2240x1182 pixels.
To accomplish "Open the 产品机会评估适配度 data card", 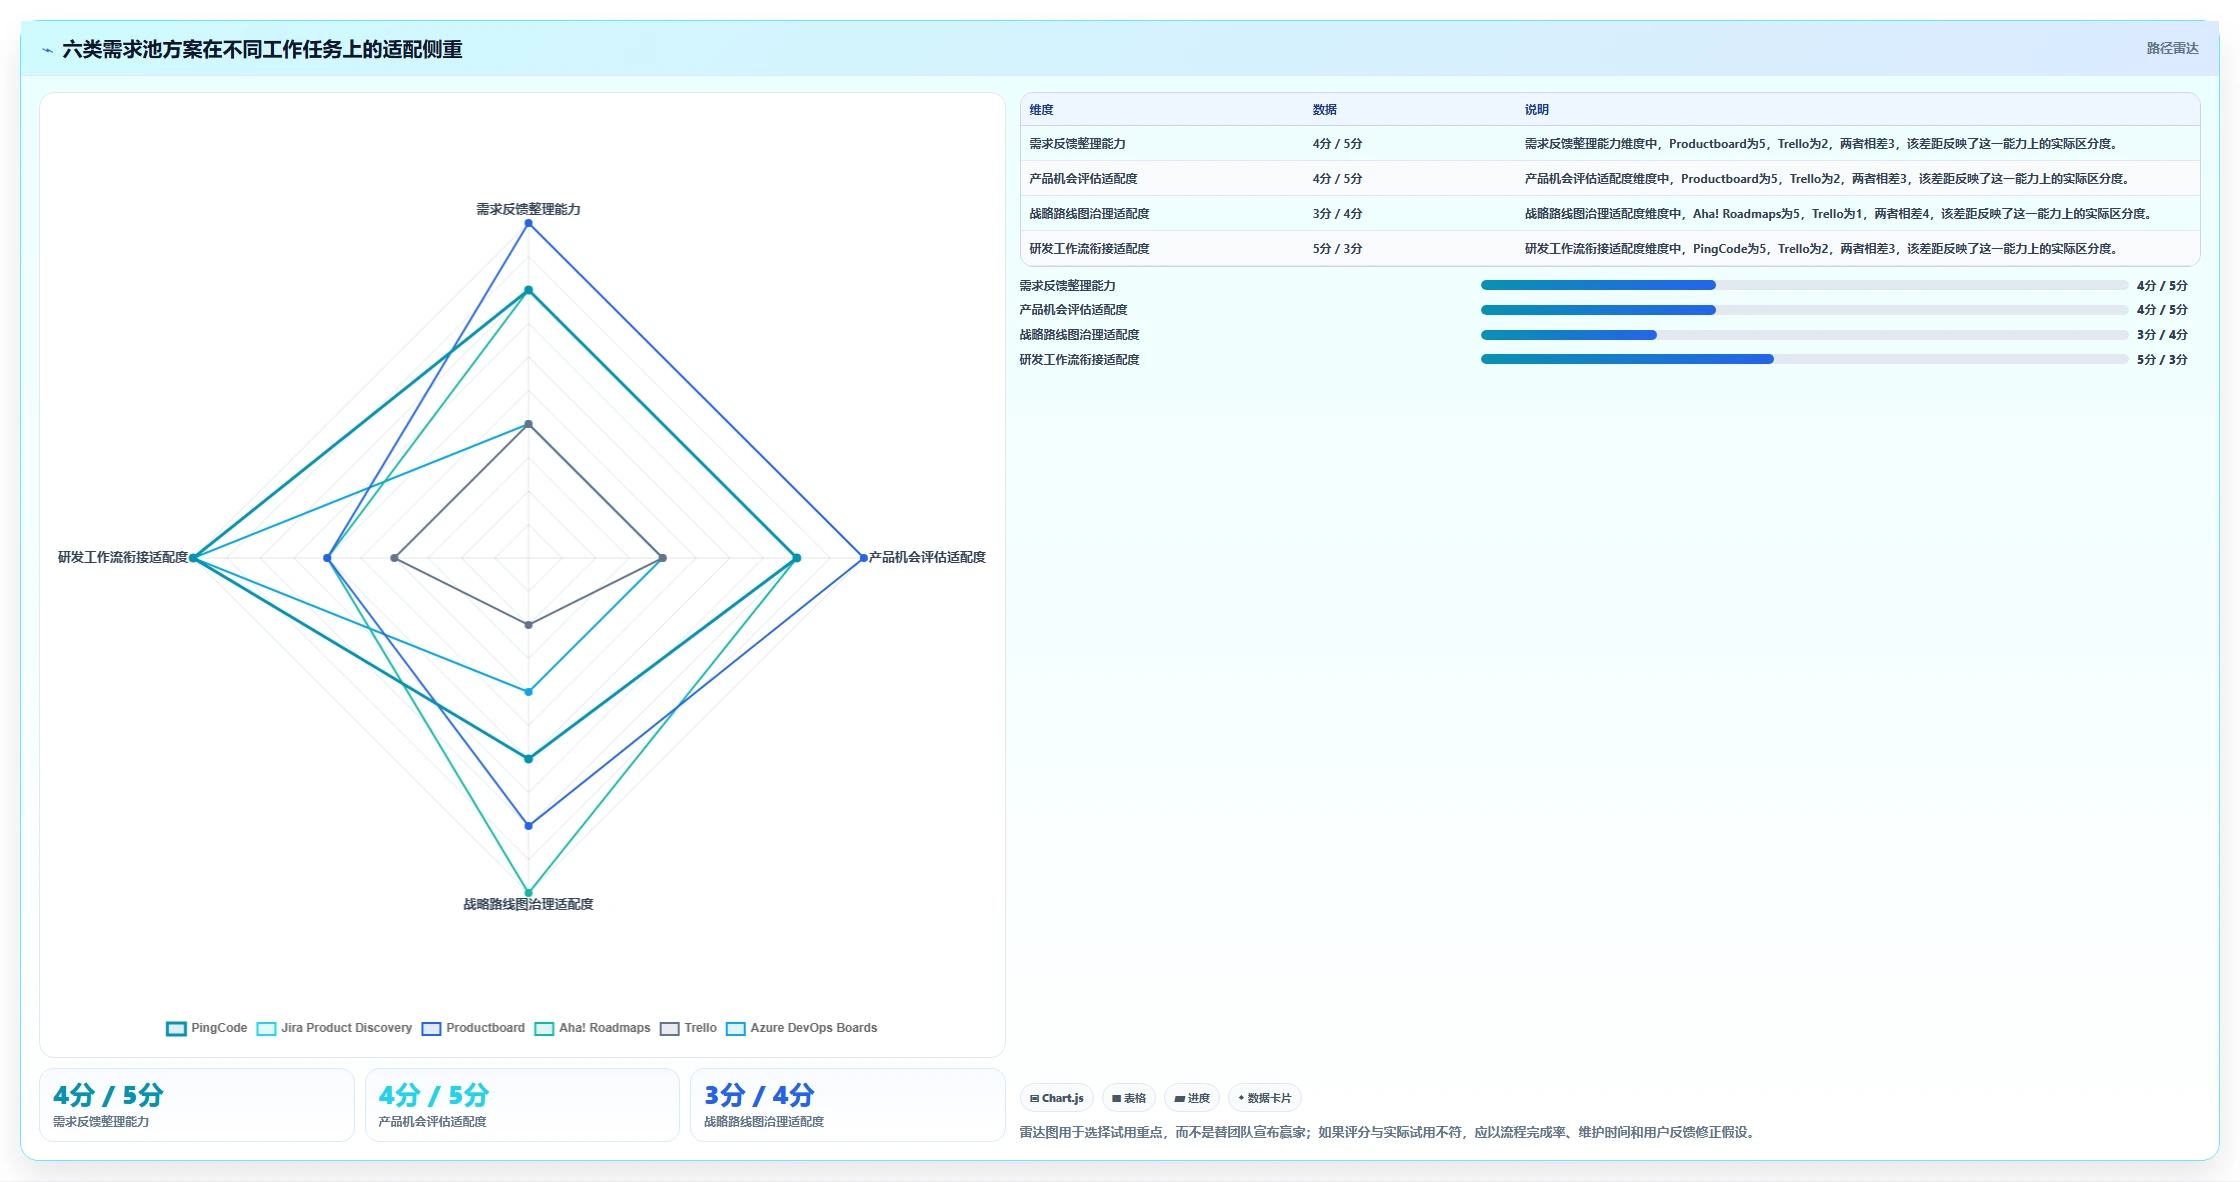I will pyautogui.click(x=522, y=1105).
